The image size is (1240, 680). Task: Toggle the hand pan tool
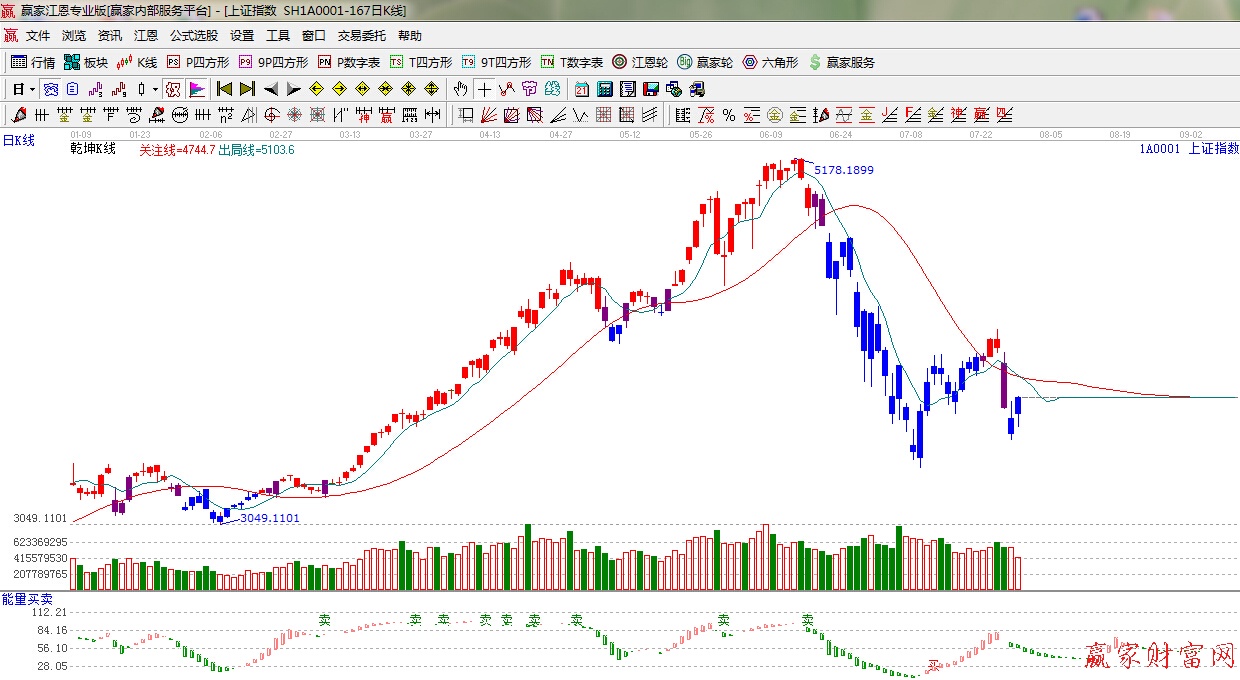tap(460, 89)
